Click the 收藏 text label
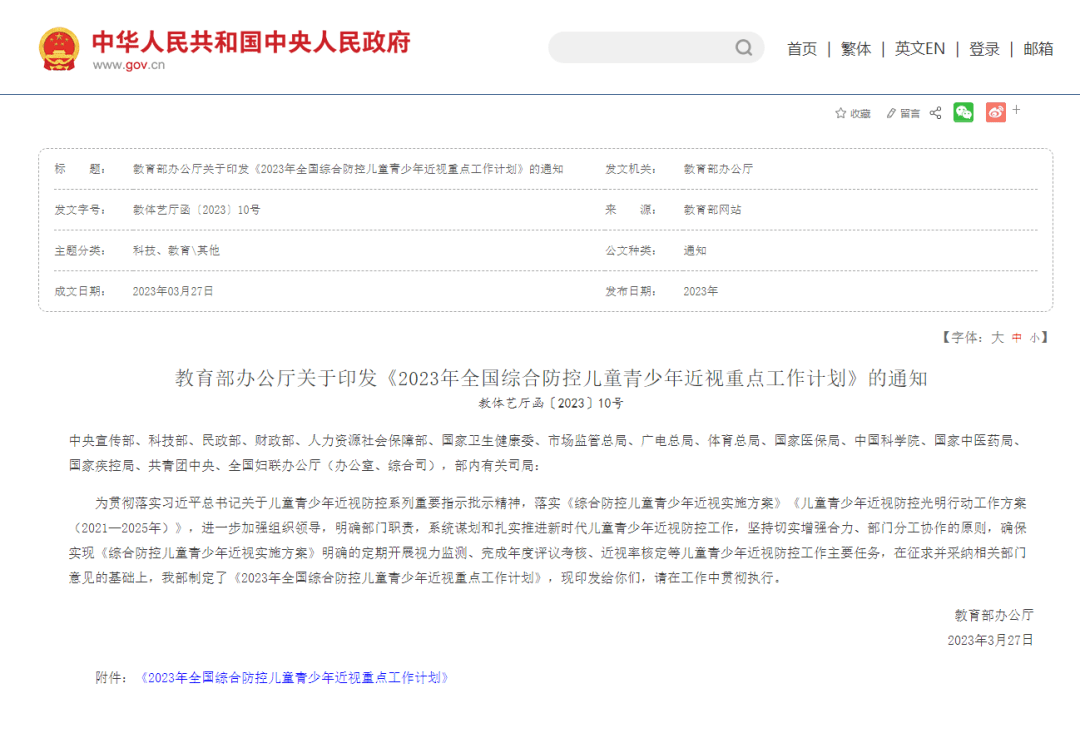Viewport: 1080px width, 733px height. click(859, 113)
